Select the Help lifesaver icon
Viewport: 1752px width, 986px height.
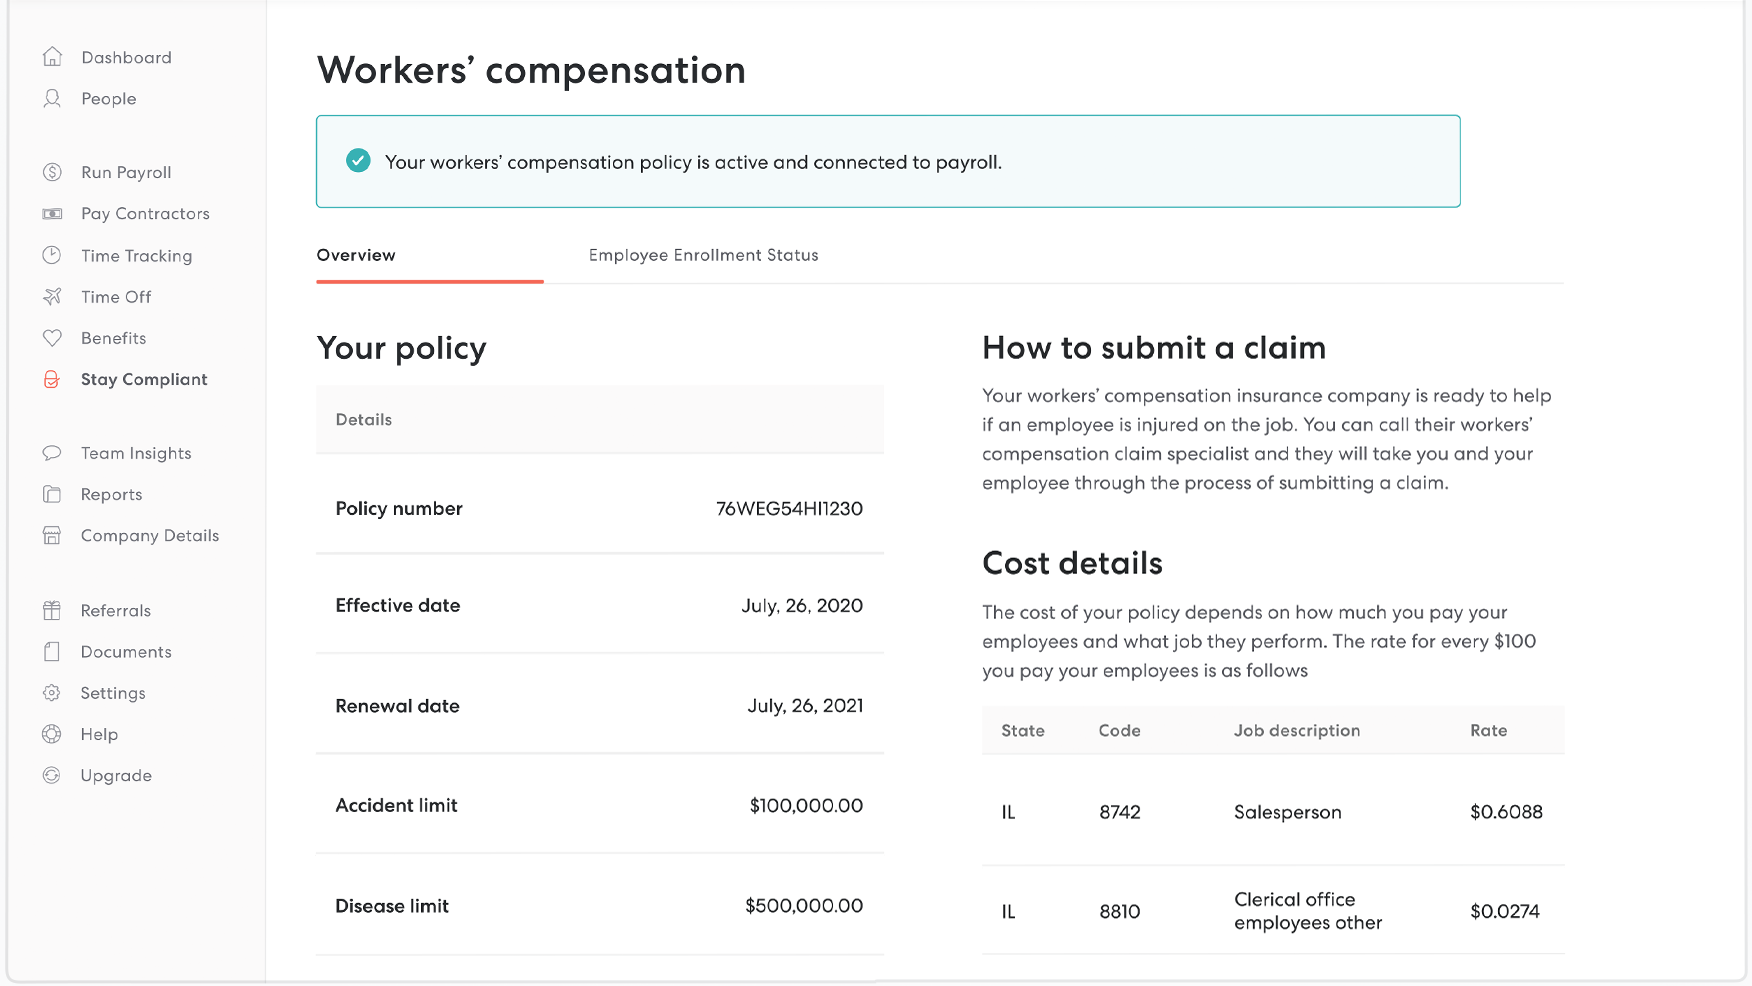pos(54,733)
